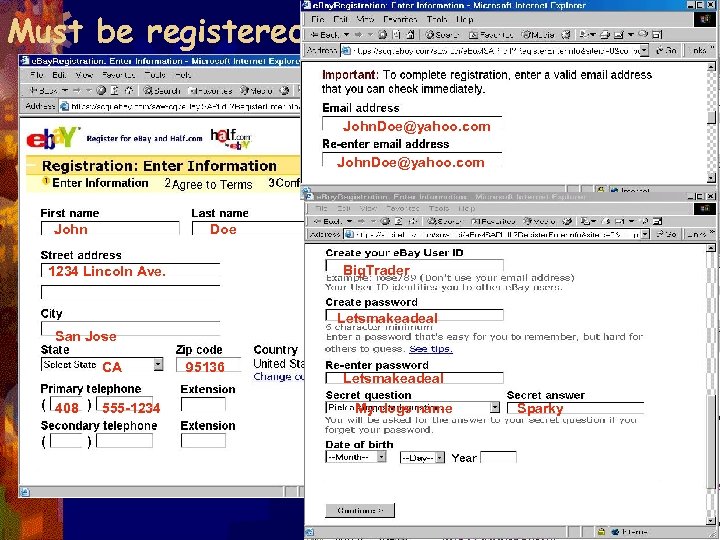The height and width of the screenshot is (540, 720).
Task: Click the primary telephone area code field
Action: pos(66,405)
